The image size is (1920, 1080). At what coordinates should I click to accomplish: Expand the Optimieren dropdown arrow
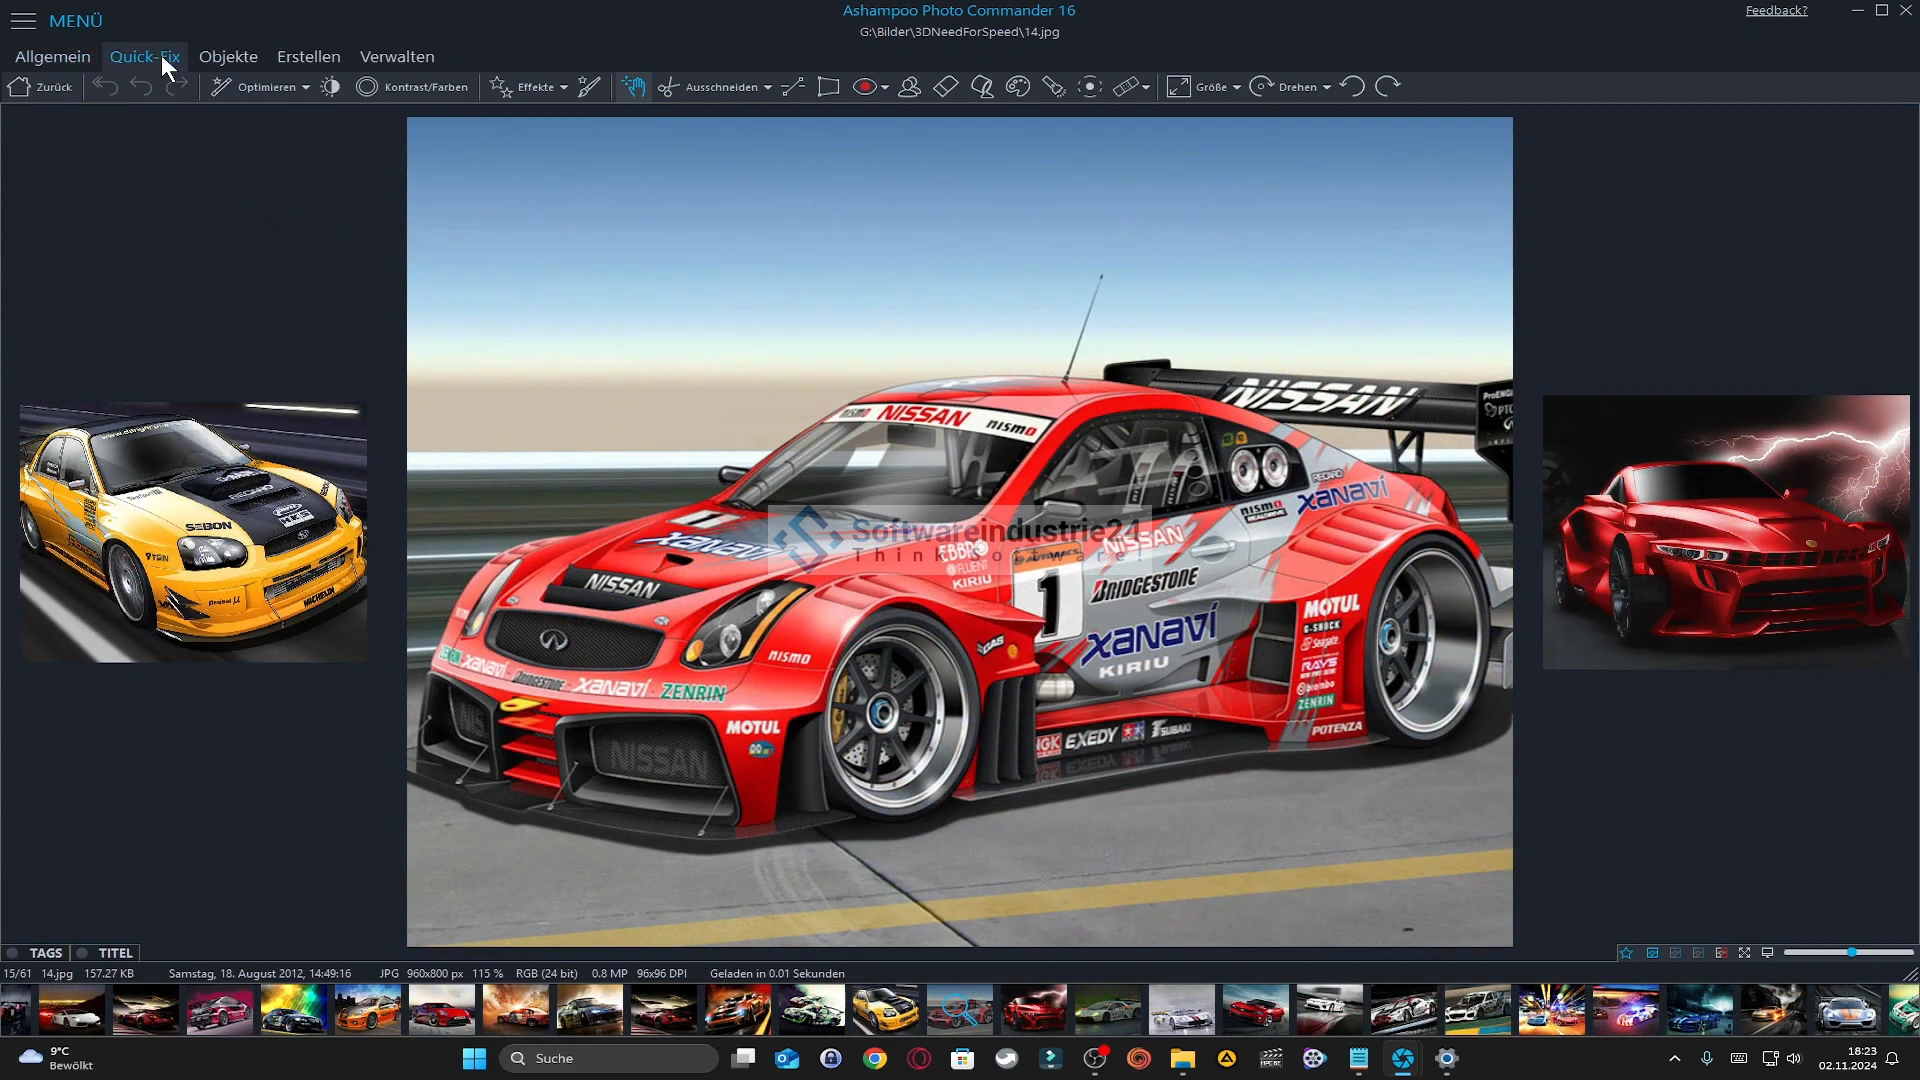pos(306,88)
